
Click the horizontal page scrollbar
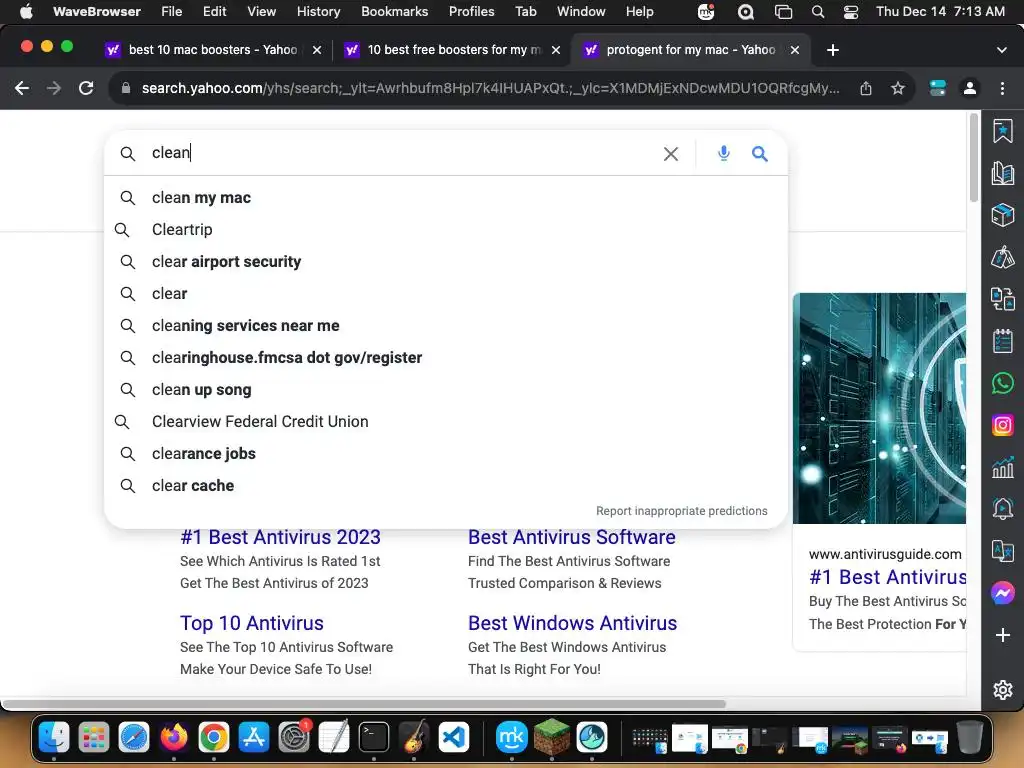[x=364, y=704]
